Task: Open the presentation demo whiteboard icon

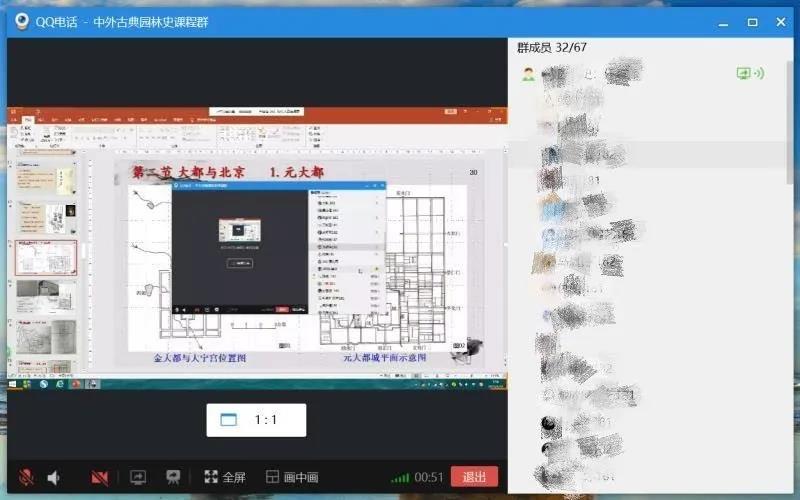Action: 173,477
